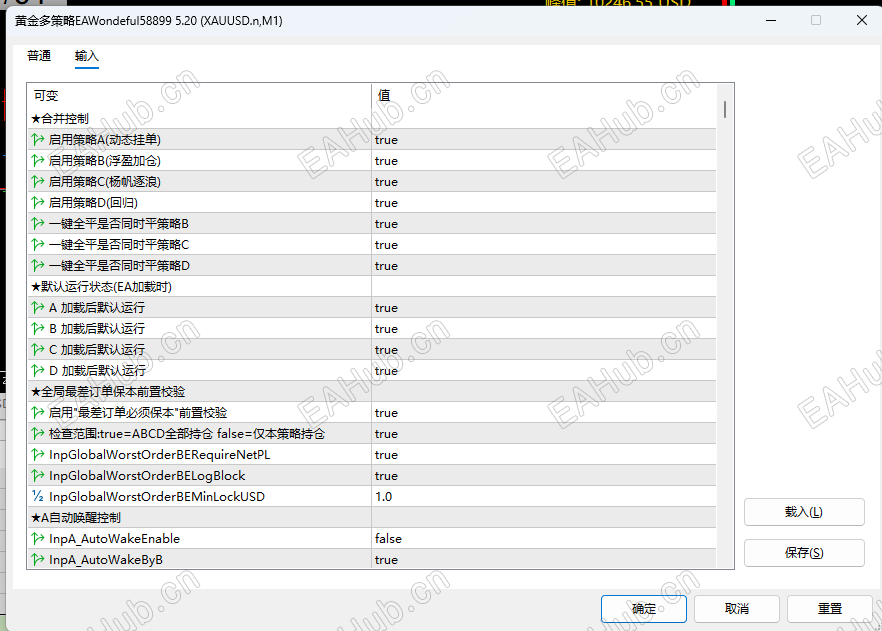Close the EA settings dialog window
Viewport: 882px width, 631px height.
pyautogui.click(x=861, y=20)
